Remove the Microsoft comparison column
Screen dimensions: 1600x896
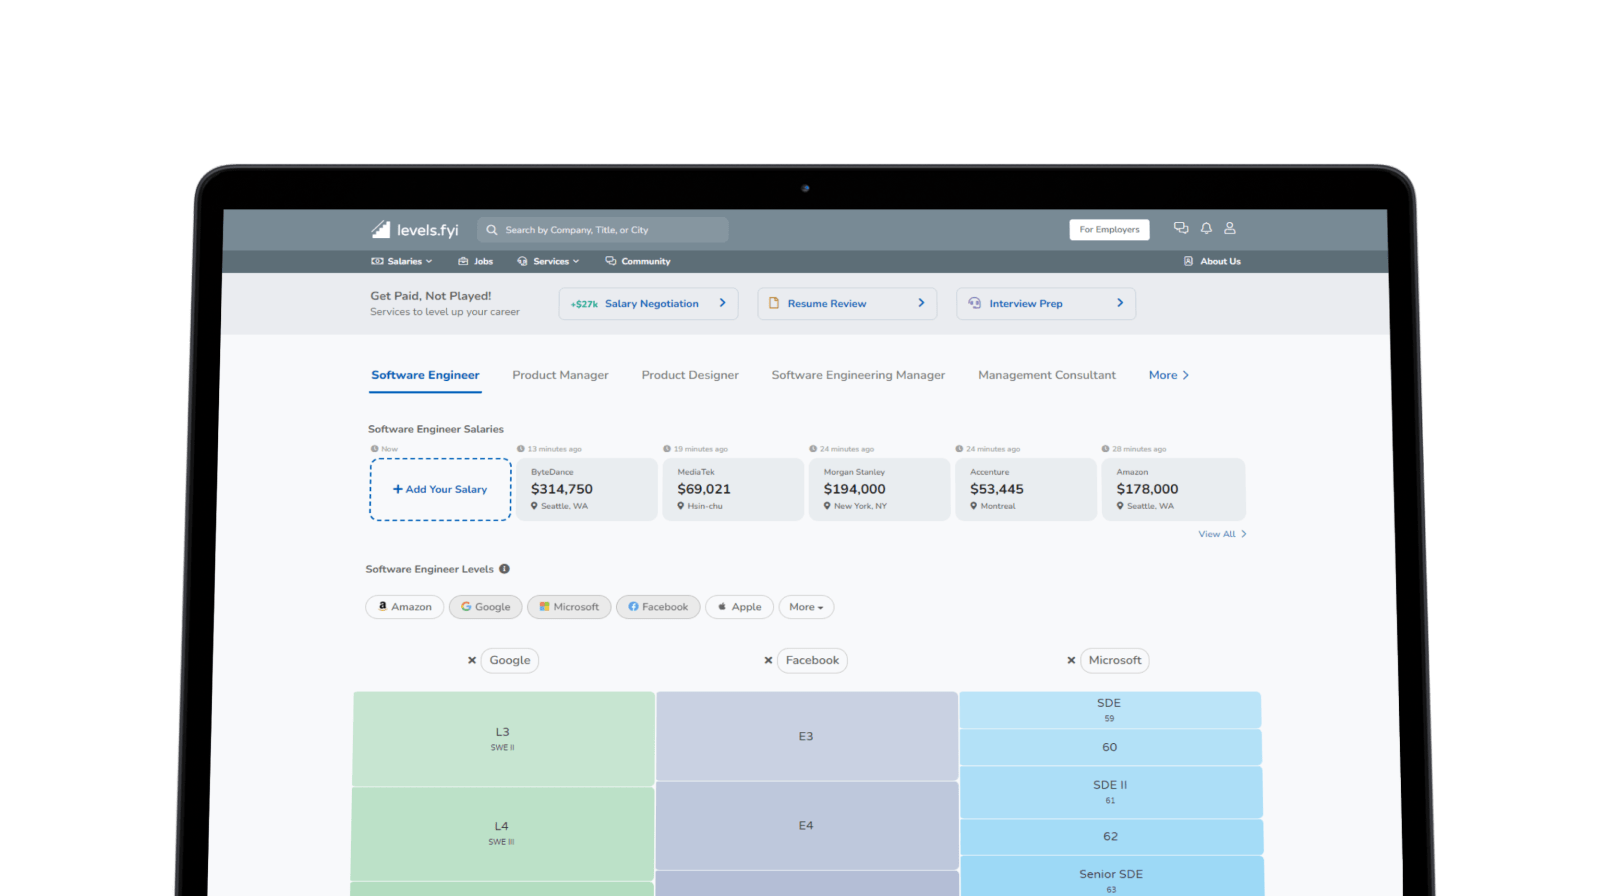point(1071,660)
